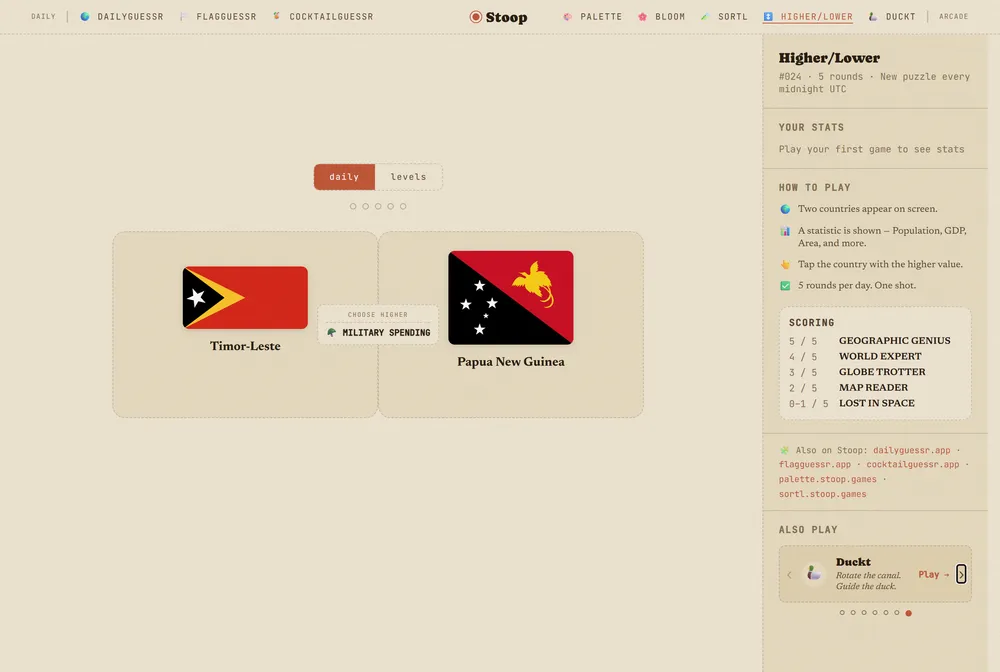Screen dimensions: 1000x672
Task: Switch to levels mode
Action: pos(408,177)
